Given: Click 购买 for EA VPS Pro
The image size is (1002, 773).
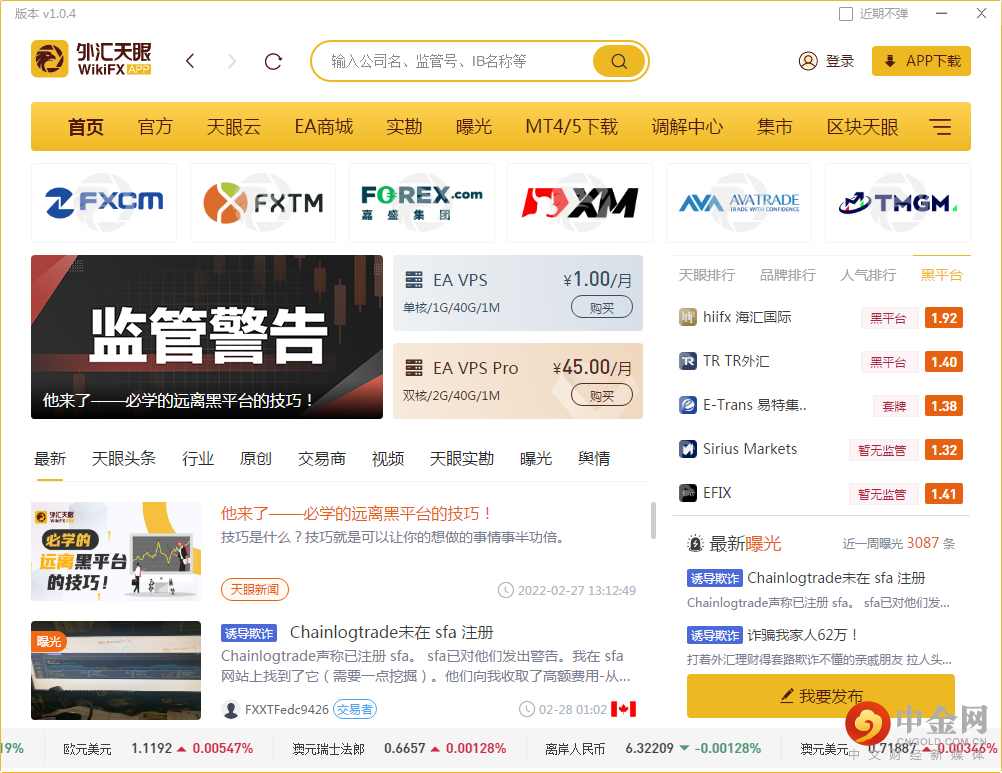Looking at the screenshot, I should [x=602, y=395].
